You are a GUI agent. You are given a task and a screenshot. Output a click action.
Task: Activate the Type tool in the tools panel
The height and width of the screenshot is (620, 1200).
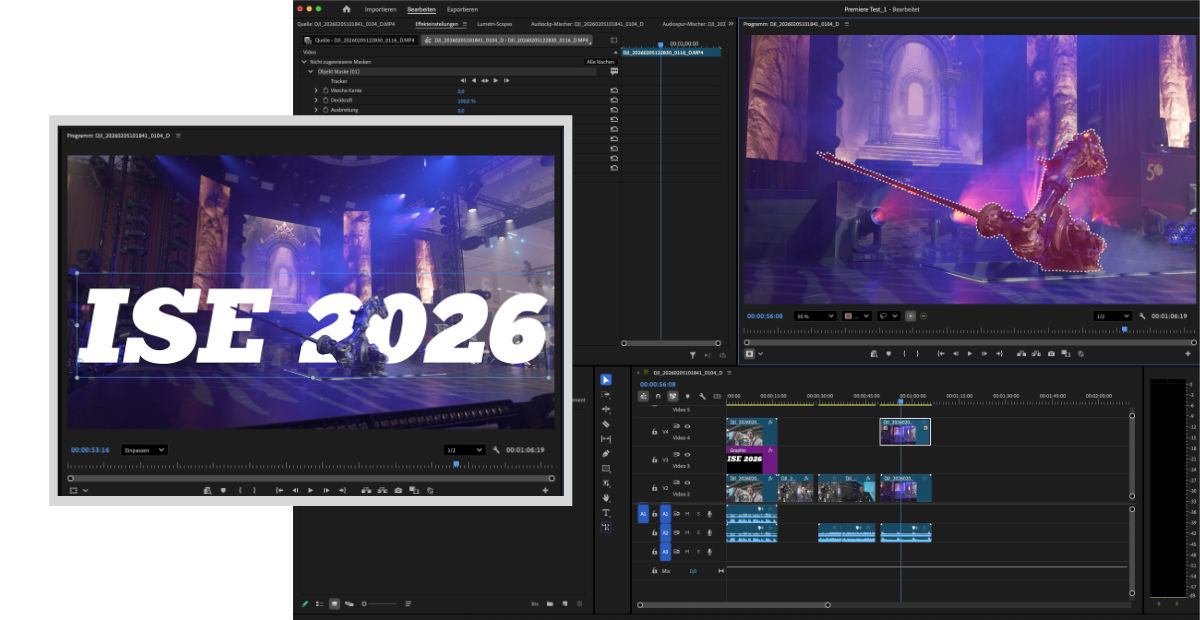pos(606,512)
